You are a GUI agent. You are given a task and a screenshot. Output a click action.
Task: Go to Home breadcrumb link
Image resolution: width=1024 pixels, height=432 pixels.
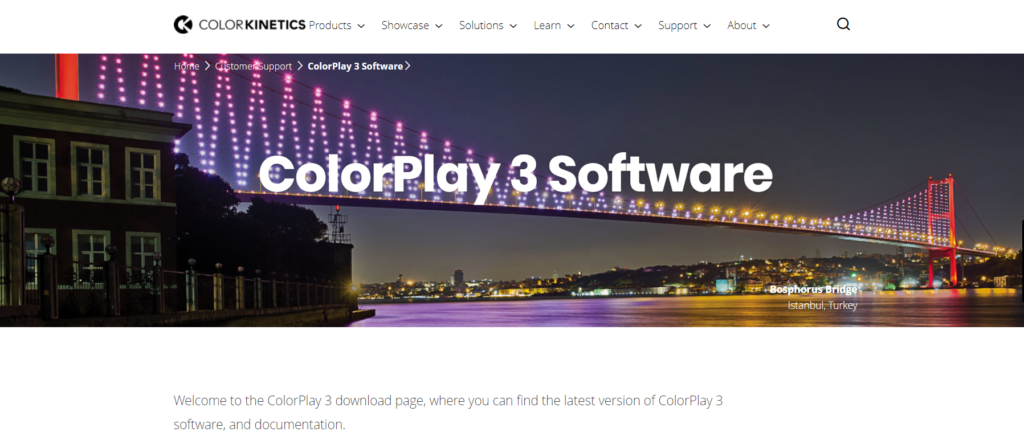186,66
